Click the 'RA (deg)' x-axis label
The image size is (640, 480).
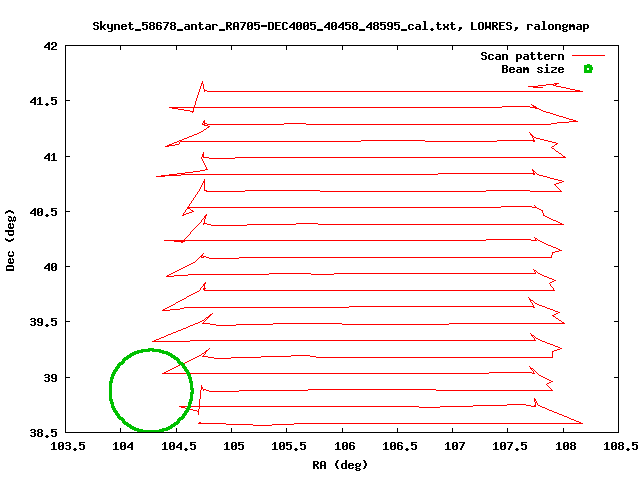point(340,464)
